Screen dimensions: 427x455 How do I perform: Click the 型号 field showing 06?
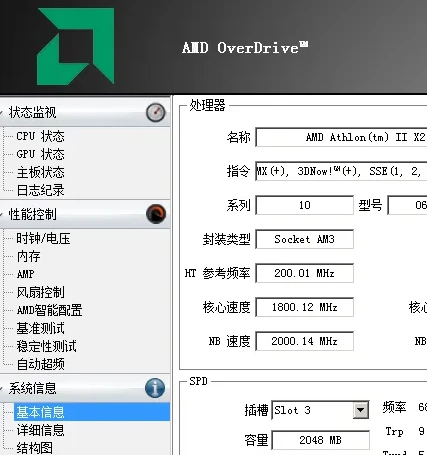pos(407,205)
